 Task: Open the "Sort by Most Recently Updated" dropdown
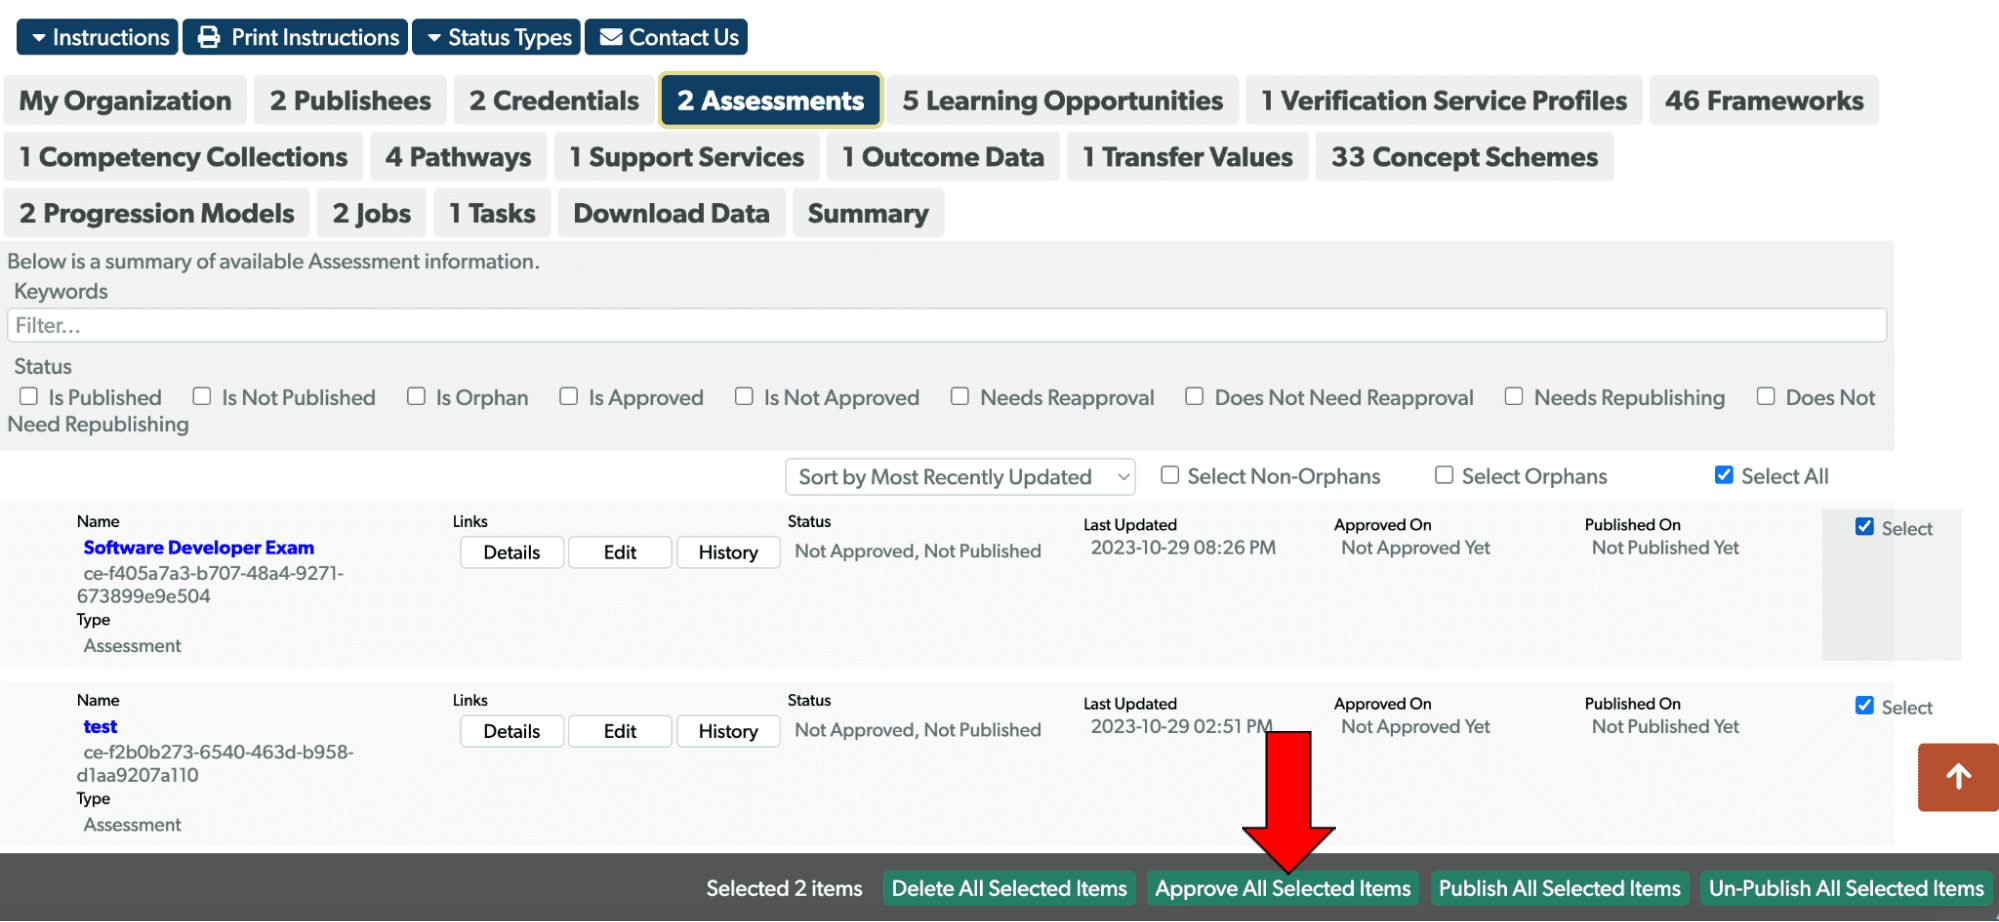(960, 477)
